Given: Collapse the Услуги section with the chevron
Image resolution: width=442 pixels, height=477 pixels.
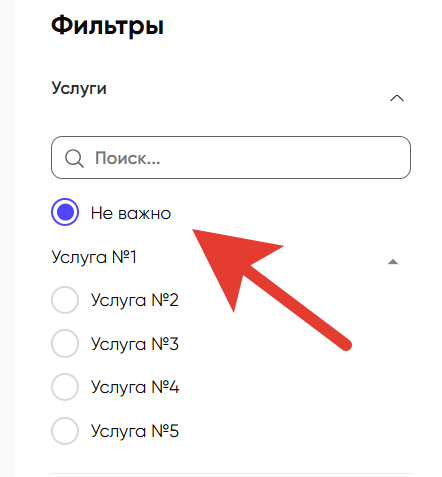Looking at the screenshot, I should [397, 98].
